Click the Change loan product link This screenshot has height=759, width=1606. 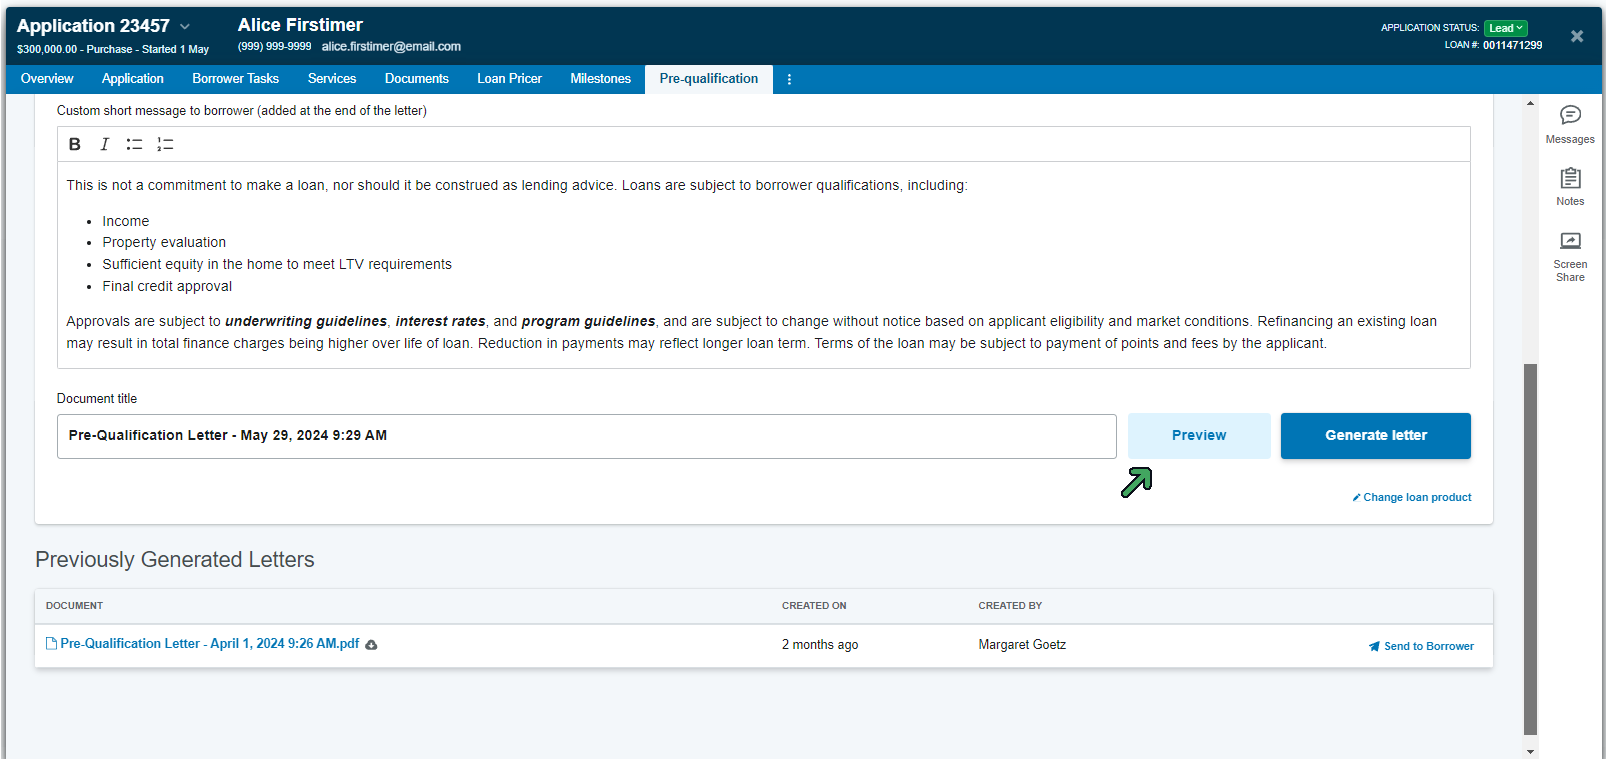pyautogui.click(x=1416, y=497)
